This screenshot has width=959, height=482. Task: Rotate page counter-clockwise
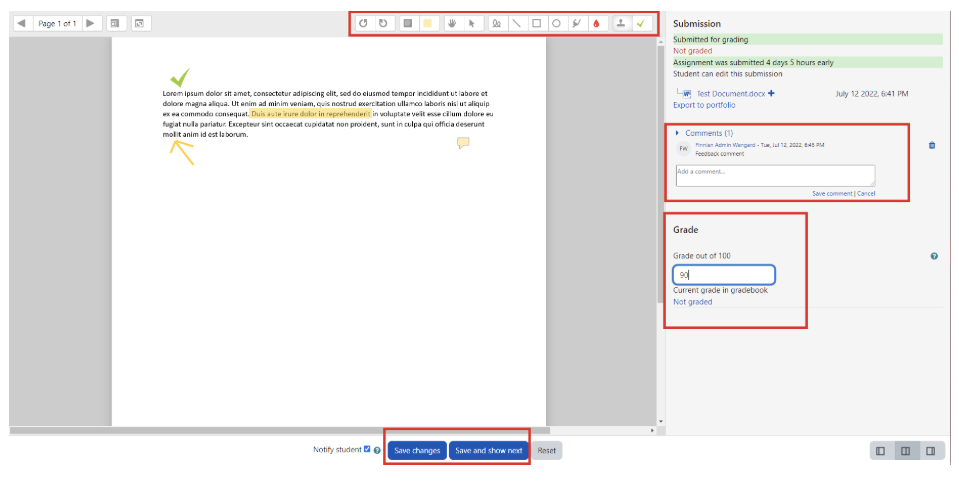pyautogui.click(x=363, y=22)
